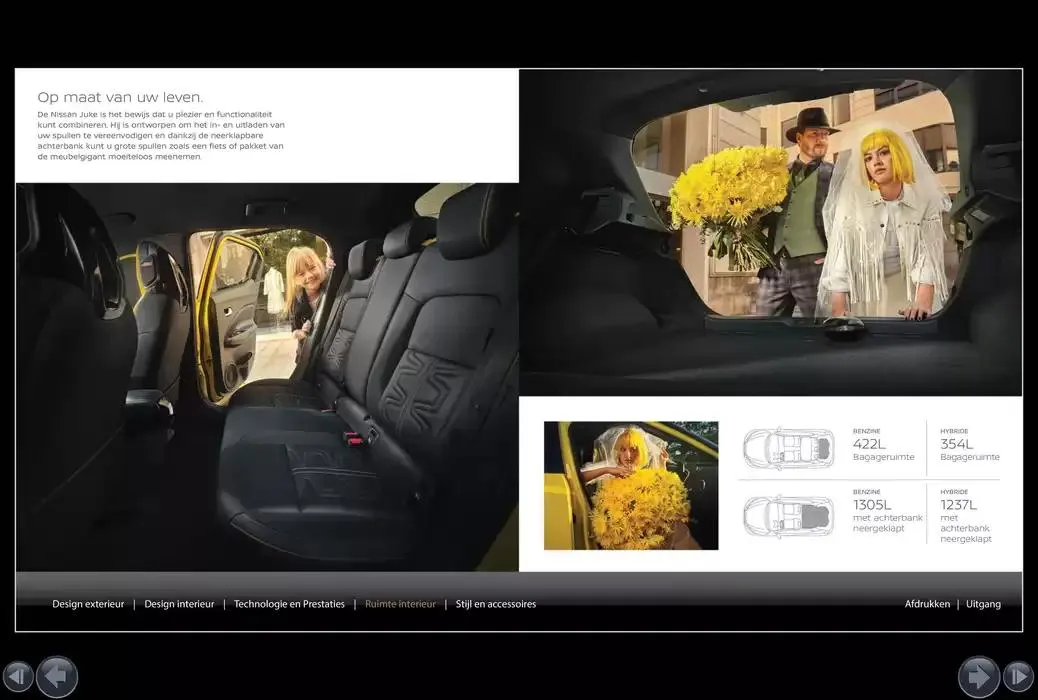Click the trunk-loaded car diagram icon

(789, 447)
